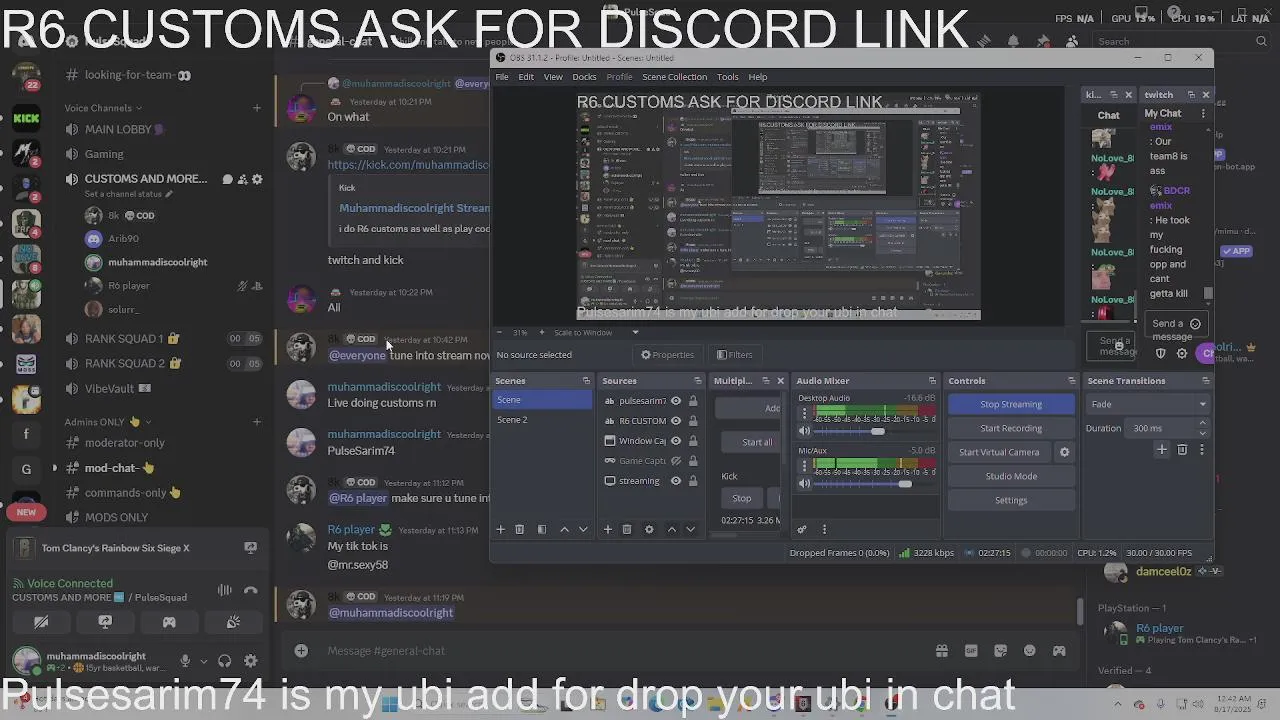This screenshot has width=1280, height=720.
Task: Open Discord soundboard button
Action: [x=233, y=622]
